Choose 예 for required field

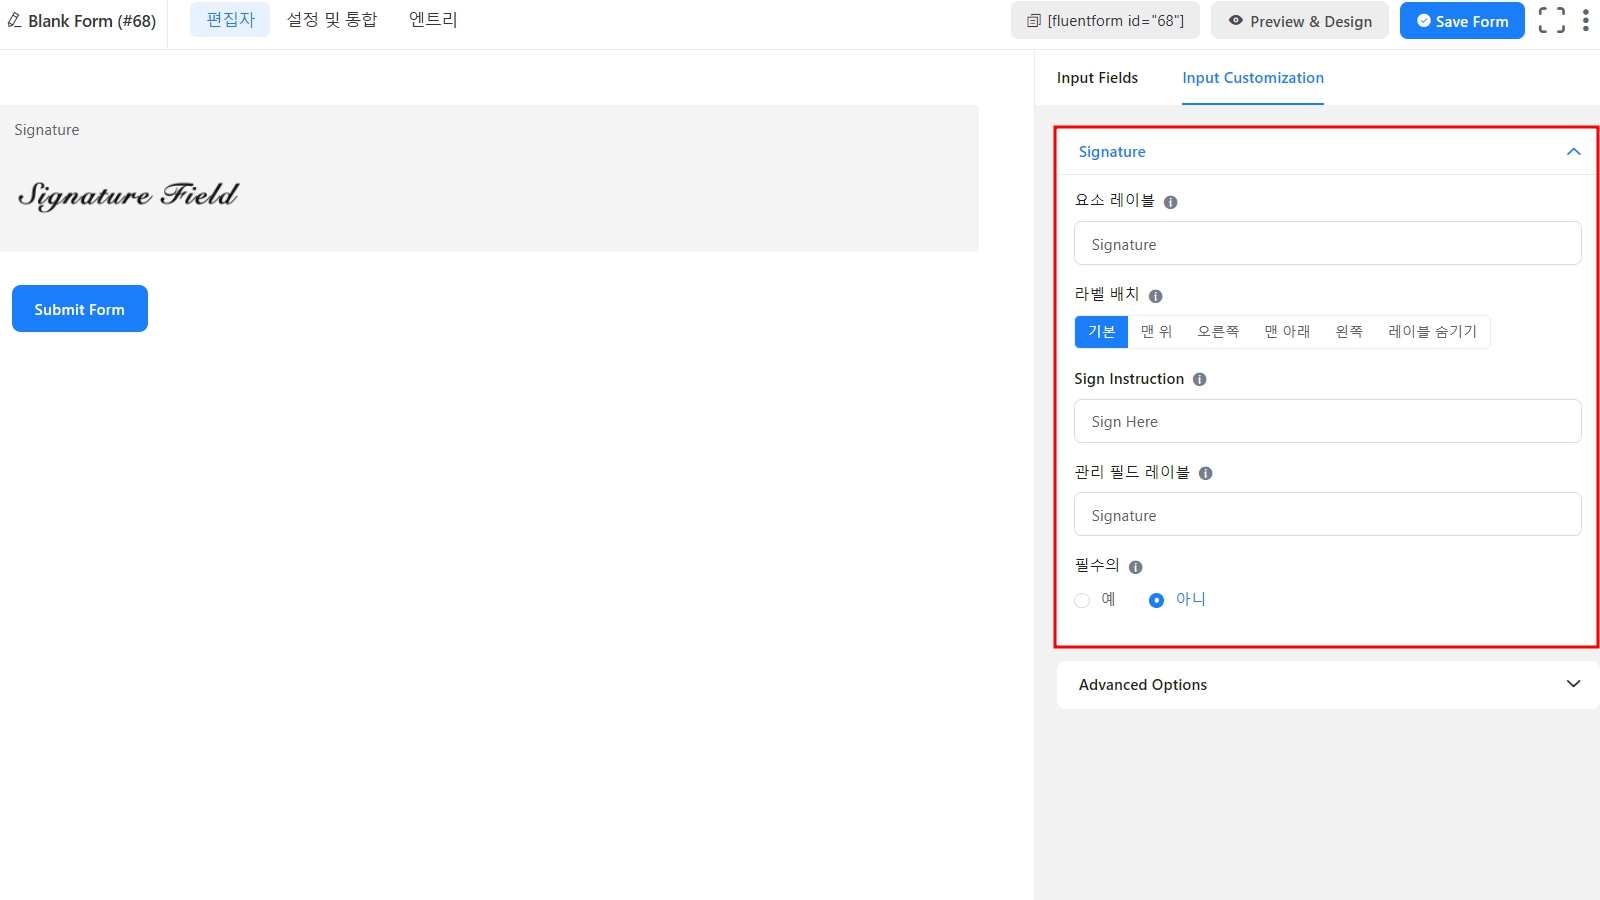tap(1082, 601)
